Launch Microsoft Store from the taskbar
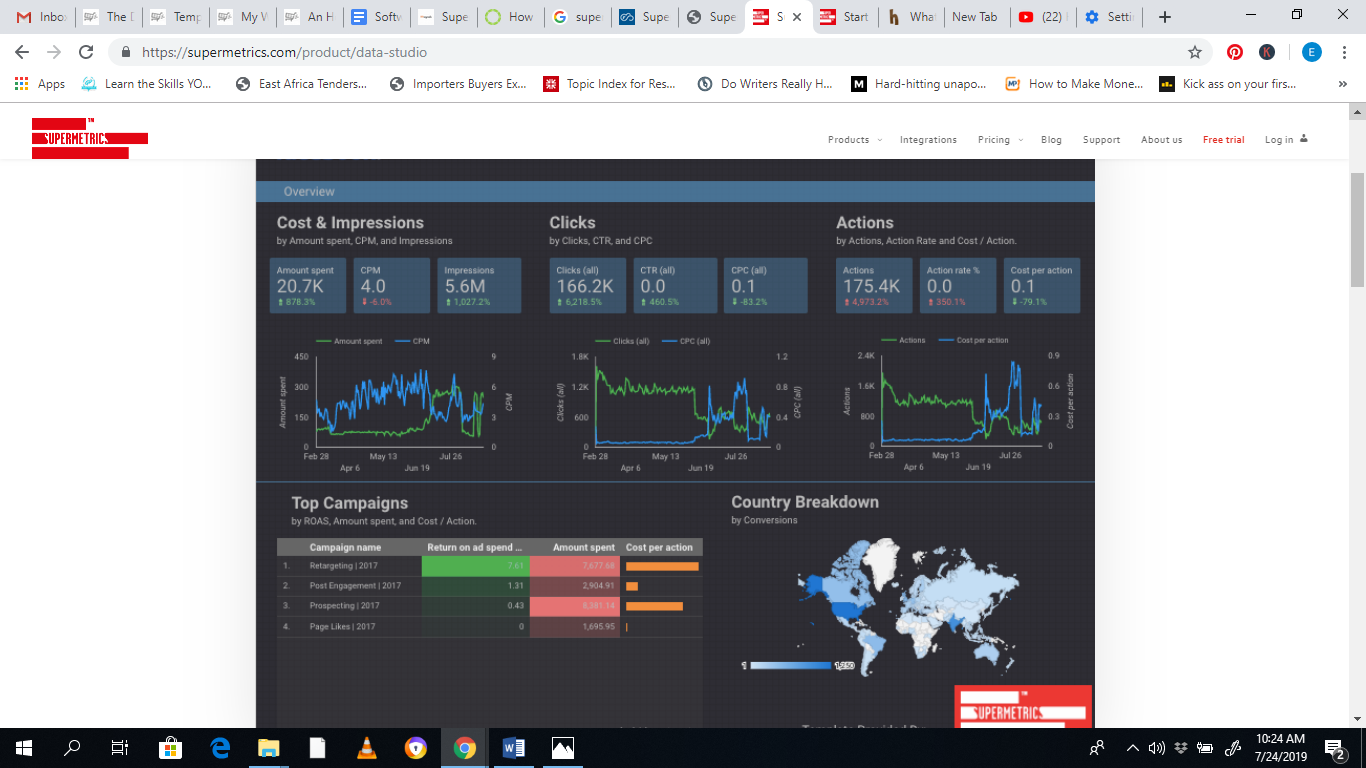Viewport: 1366px width, 768px height. click(x=170, y=748)
